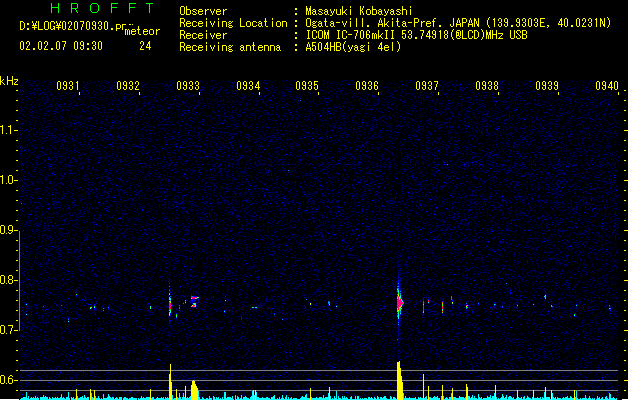This screenshot has height=400, width=629.
Task: Click the 0932 time axis marker
Action: click(128, 85)
